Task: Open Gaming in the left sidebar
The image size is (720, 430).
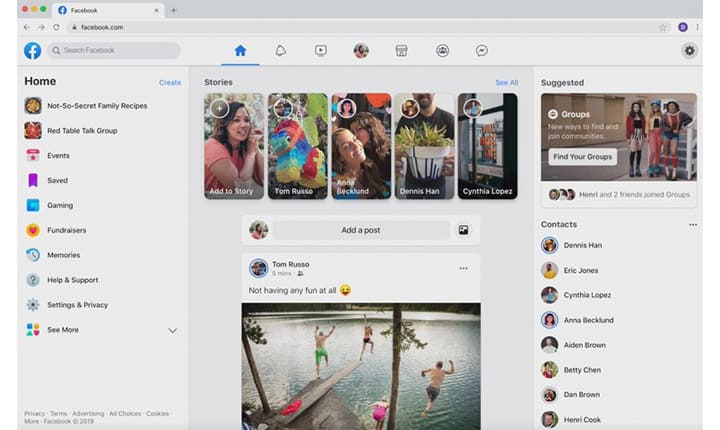Action: coord(60,205)
